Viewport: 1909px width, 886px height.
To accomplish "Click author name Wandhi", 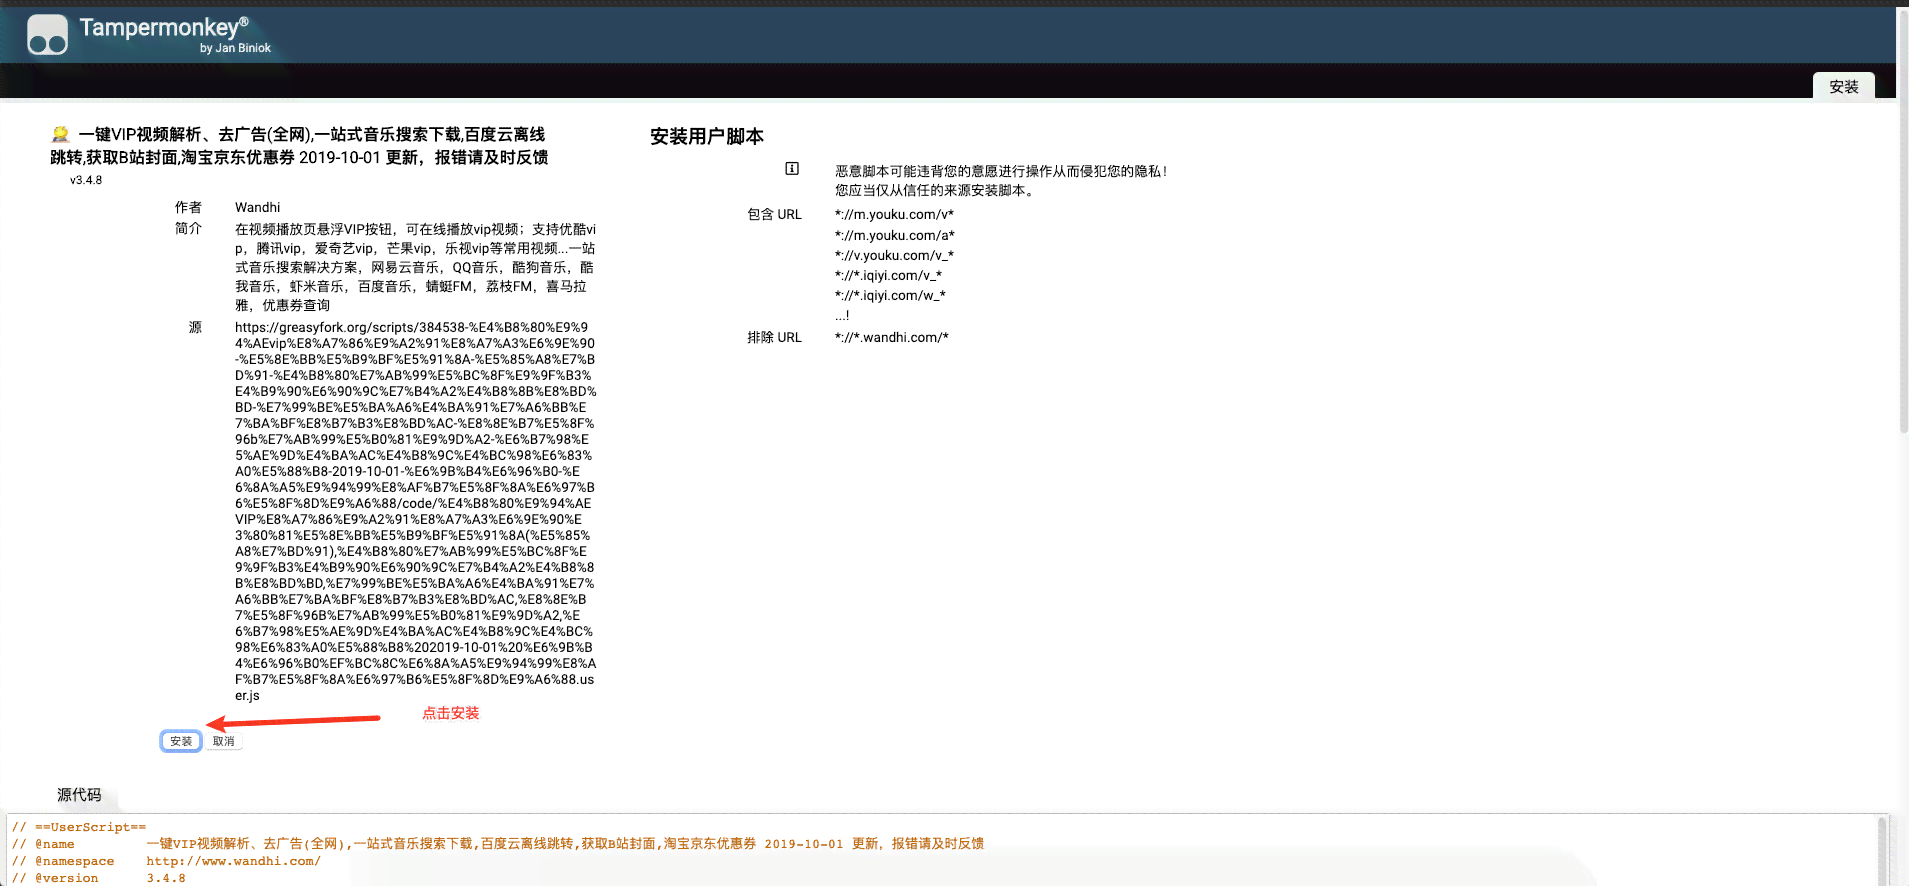I will [258, 207].
